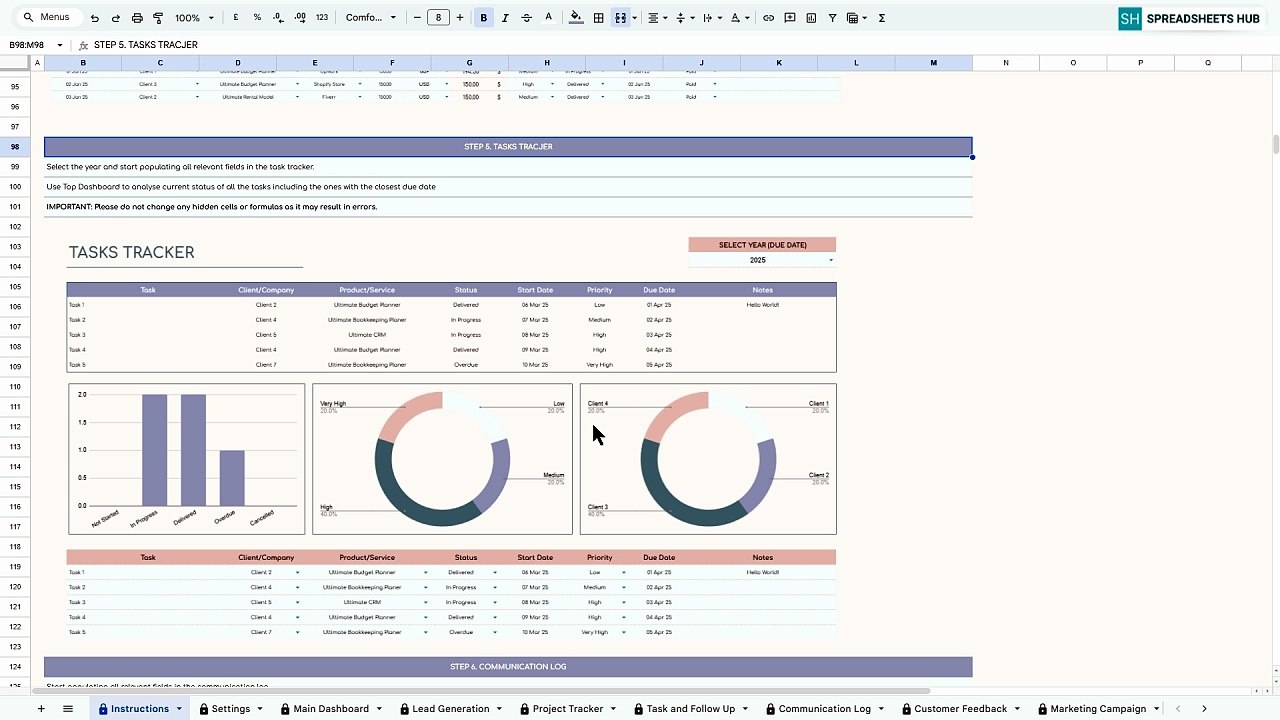The width and height of the screenshot is (1280, 720).
Task: Click the font size input box
Action: click(438, 18)
